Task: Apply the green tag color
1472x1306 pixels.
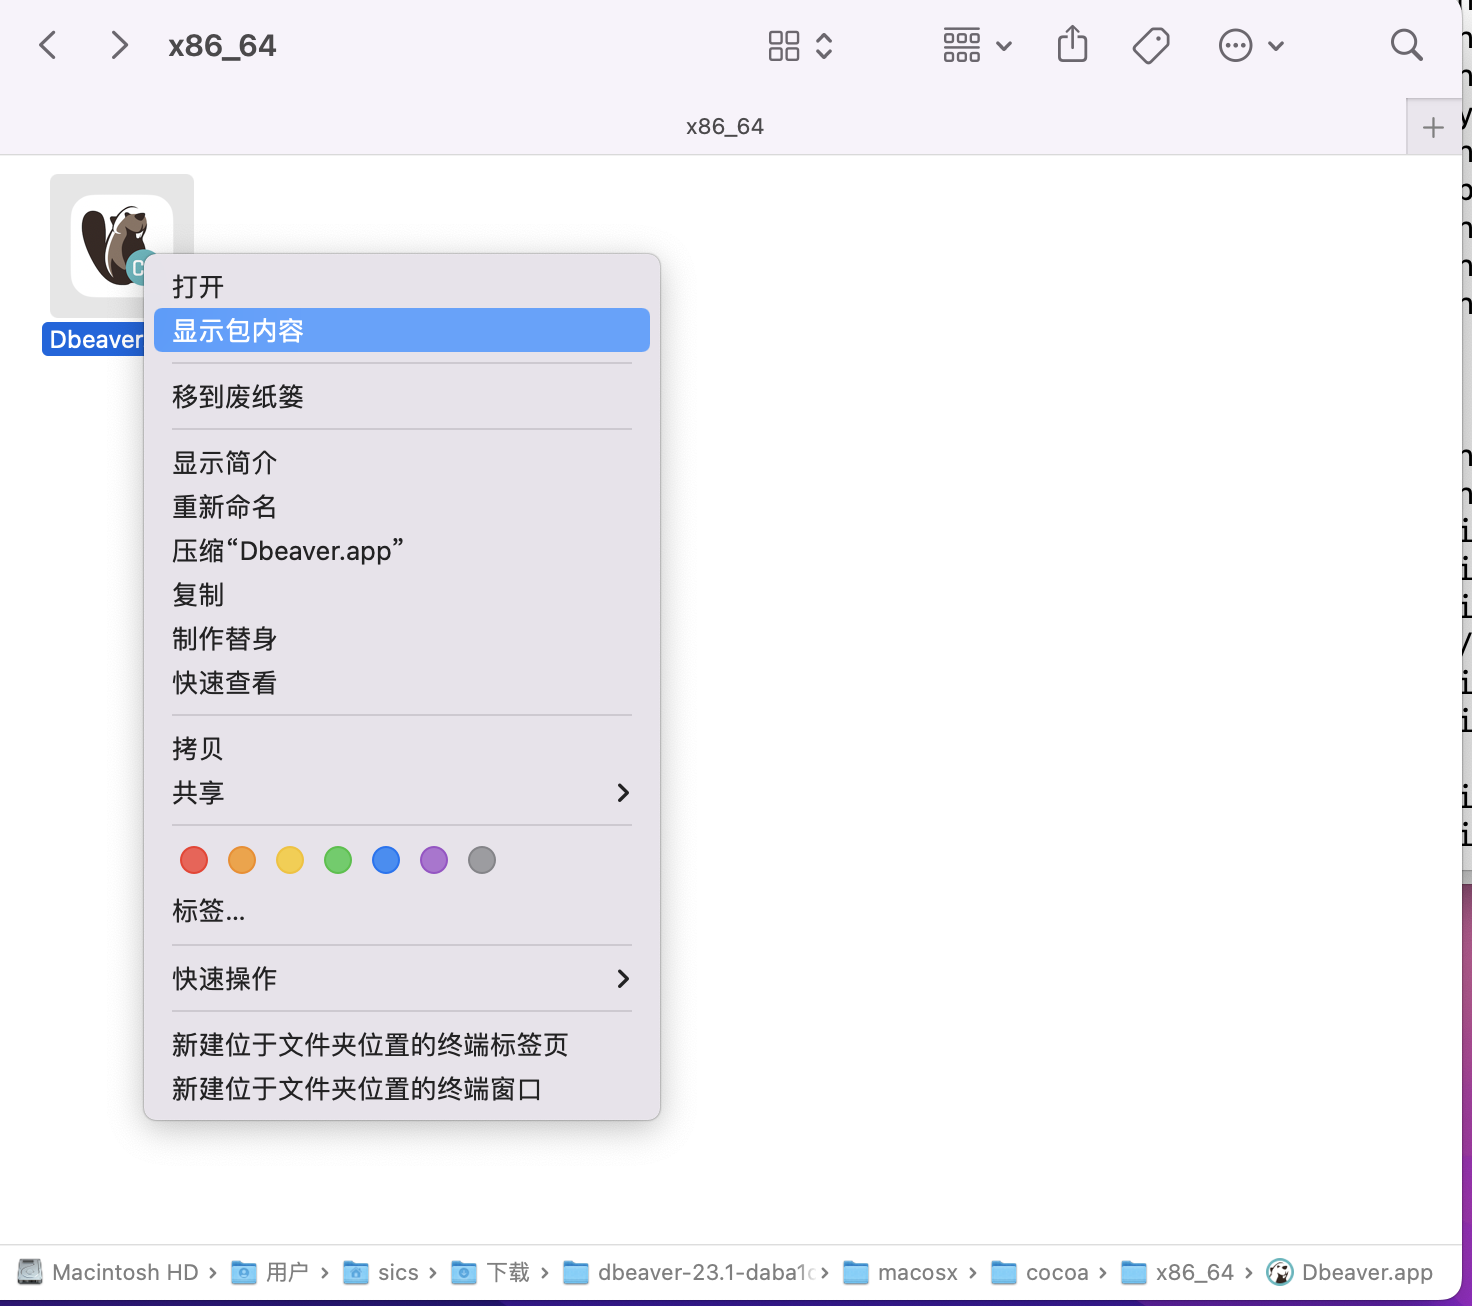Action: 338,860
